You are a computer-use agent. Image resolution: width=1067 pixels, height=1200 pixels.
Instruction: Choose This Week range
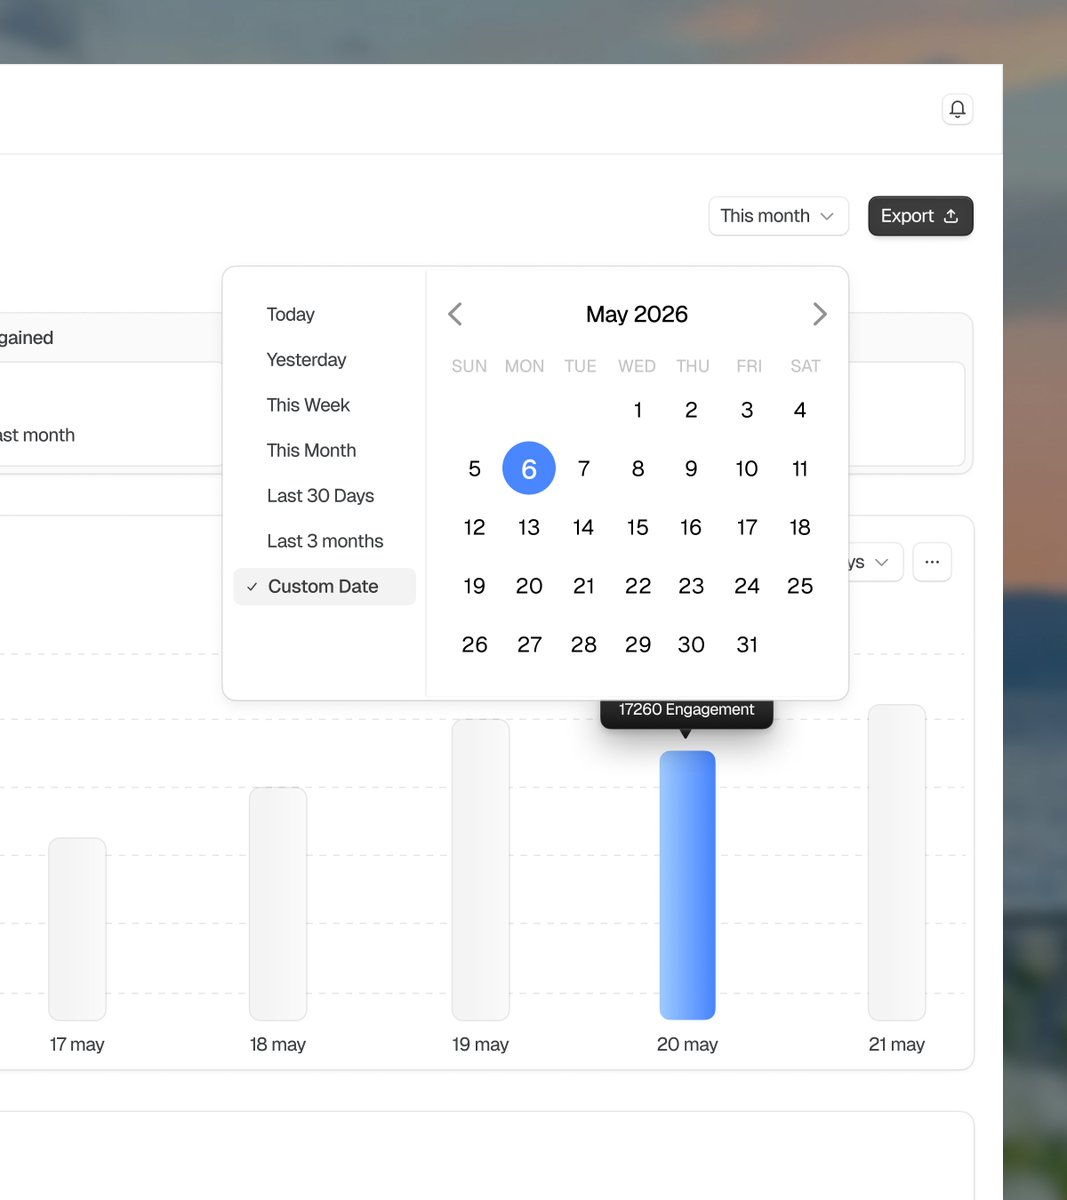[308, 405]
